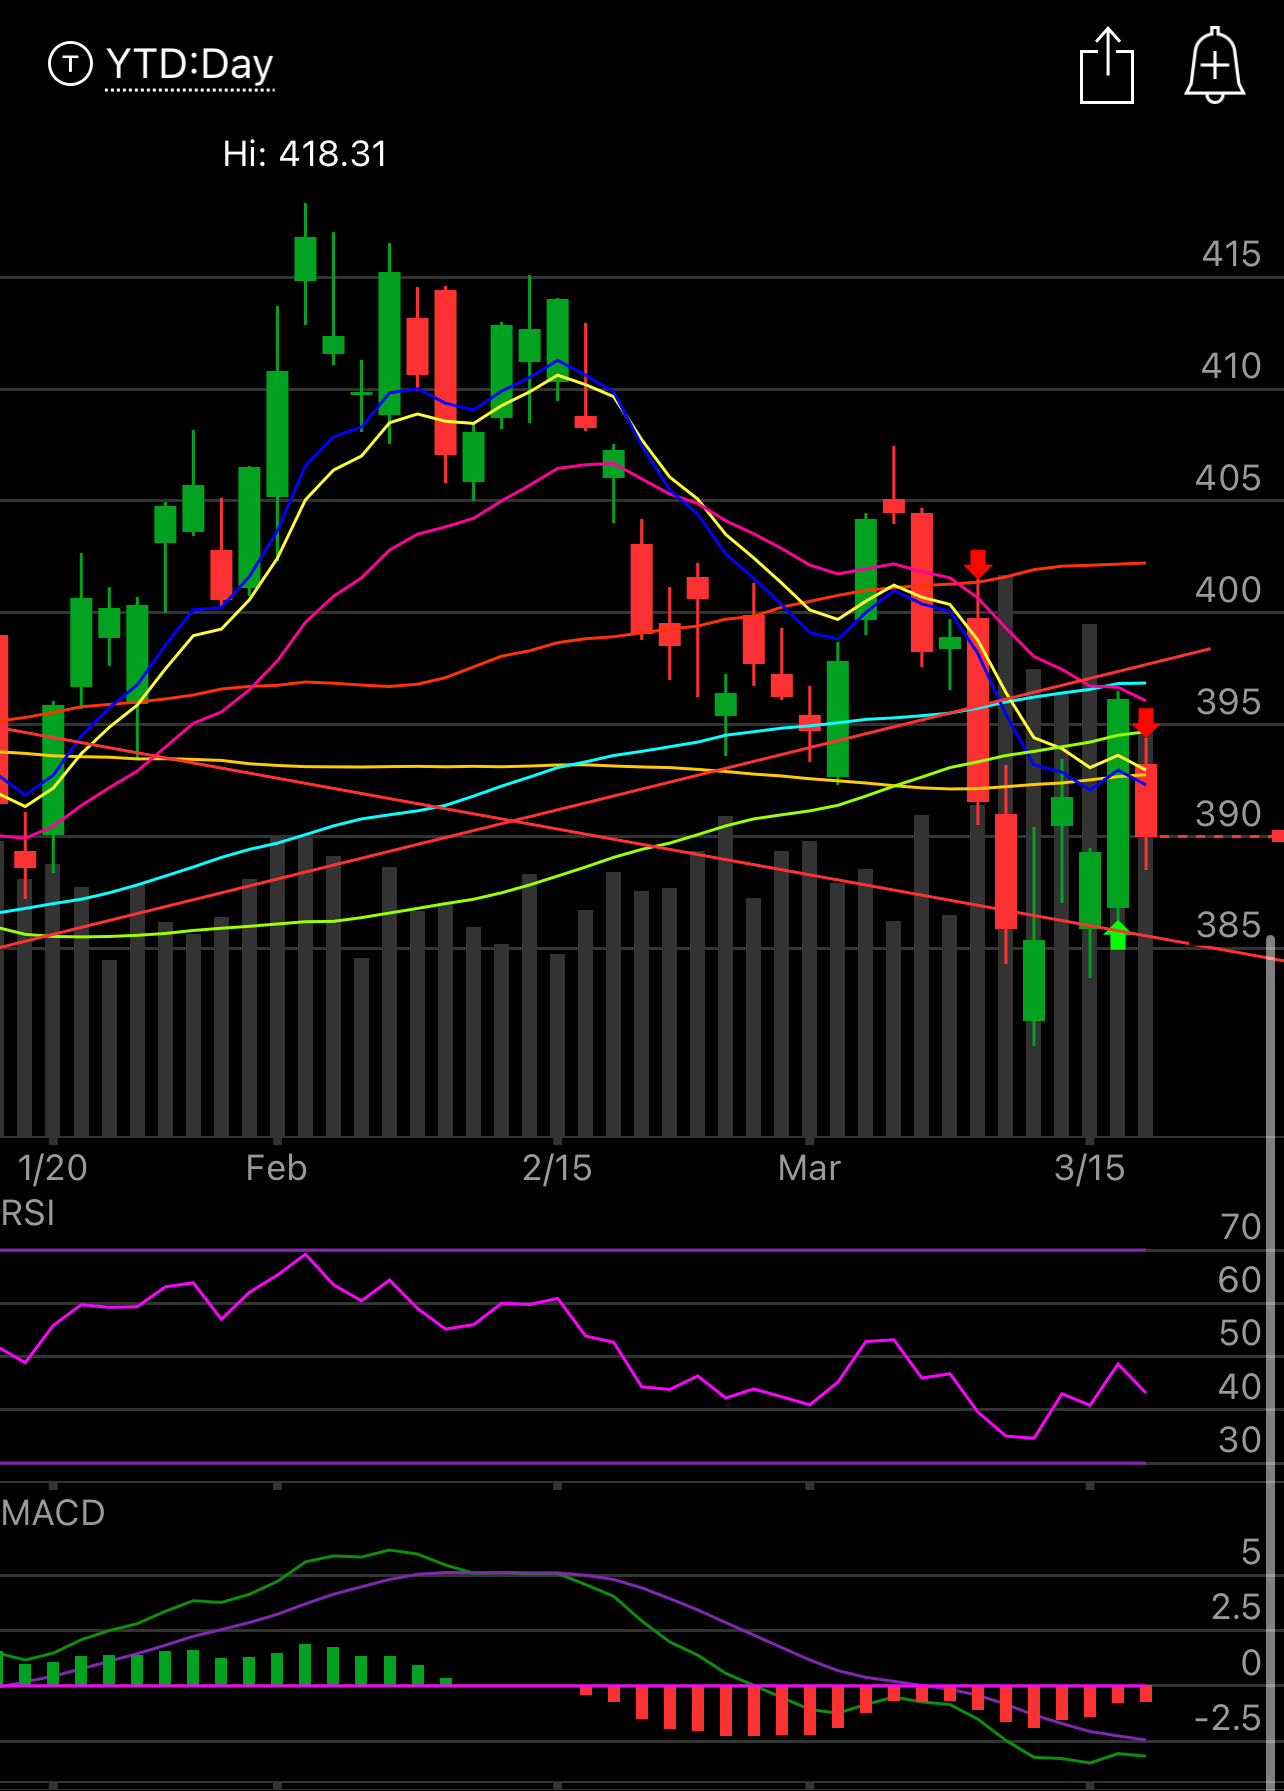Select the MACD indicator label
The height and width of the screenshot is (1791, 1284).
pos(53,1512)
